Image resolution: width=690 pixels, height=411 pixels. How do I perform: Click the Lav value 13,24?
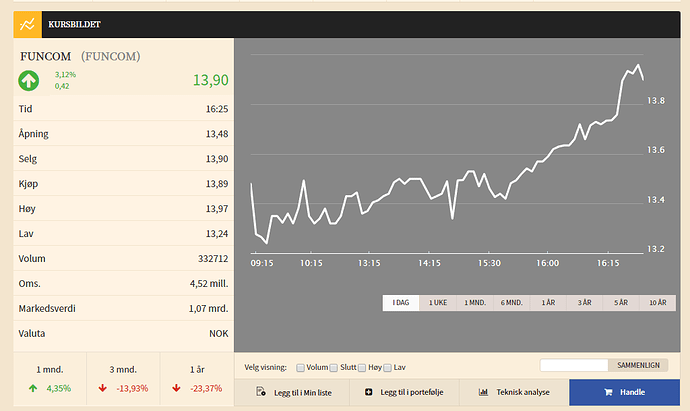[217, 234]
